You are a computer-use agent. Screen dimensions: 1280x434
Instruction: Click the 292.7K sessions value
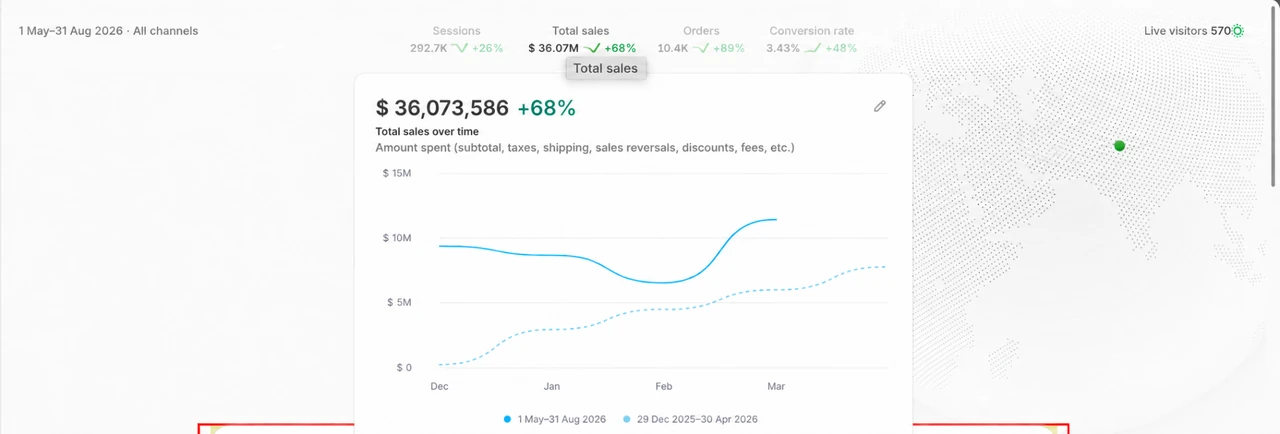tap(428, 48)
